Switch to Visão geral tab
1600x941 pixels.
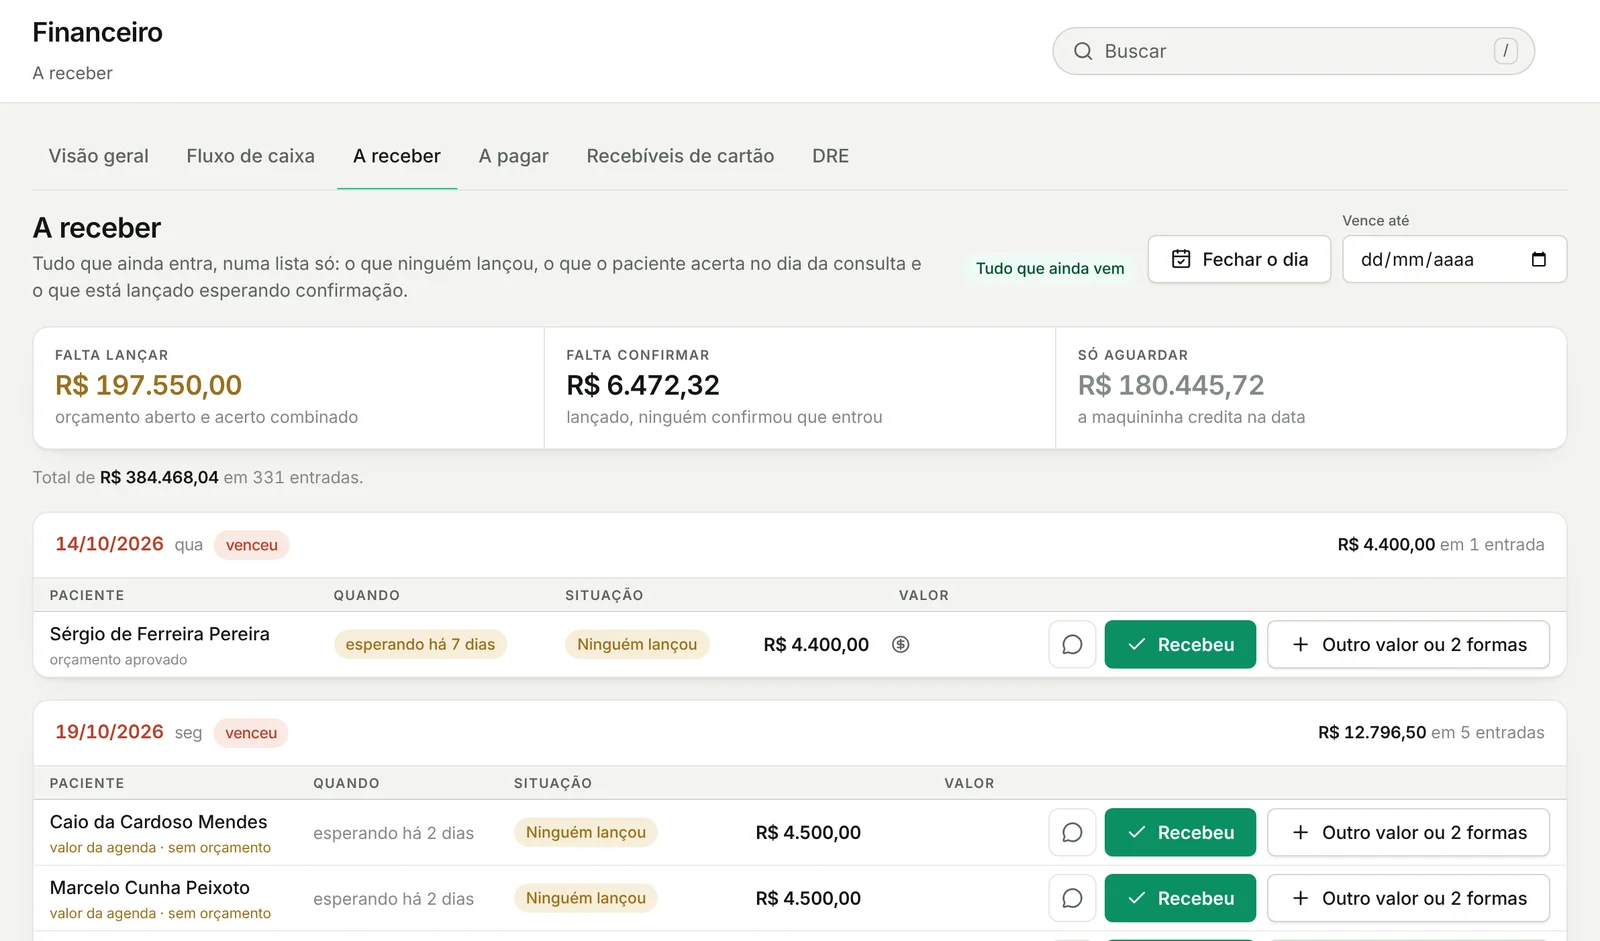tap(99, 156)
